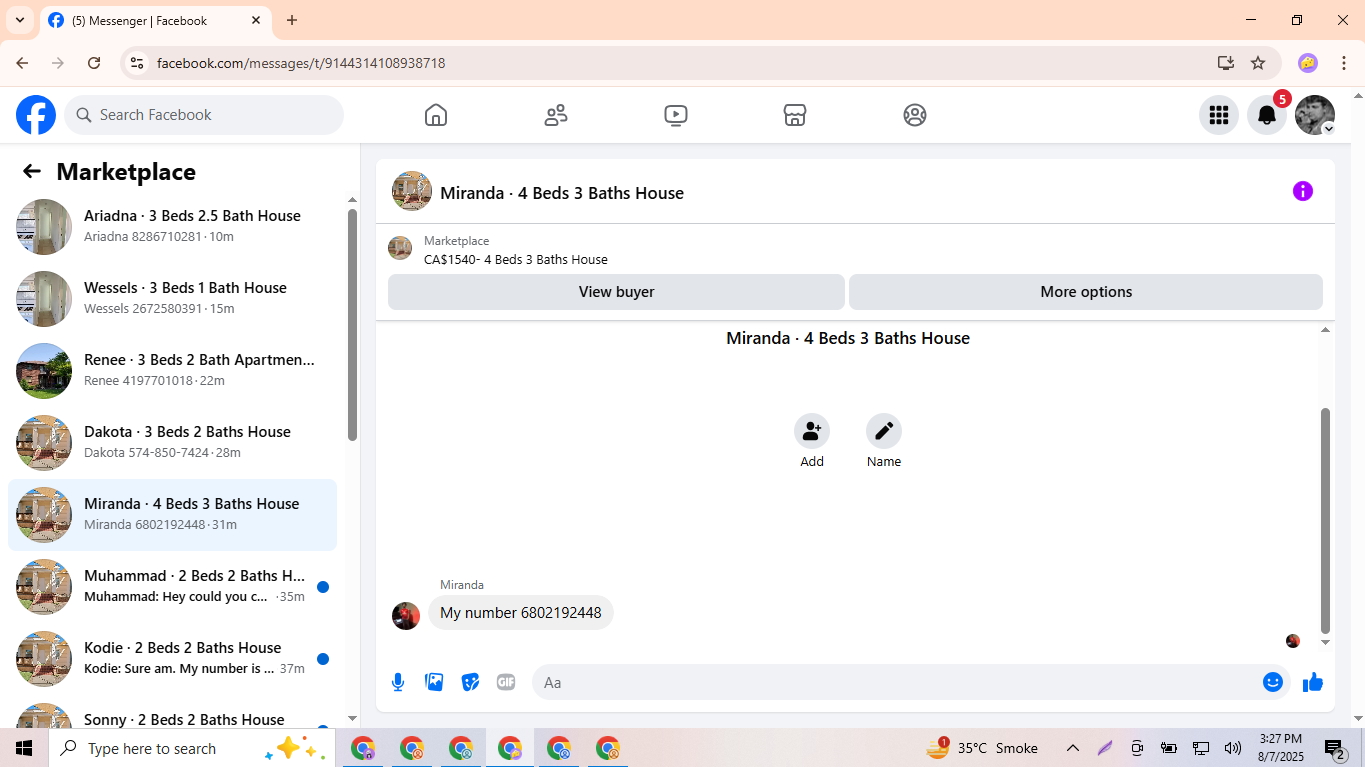Open the Wessels 3 Beds 1 Bath conversation

coord(172,299)
